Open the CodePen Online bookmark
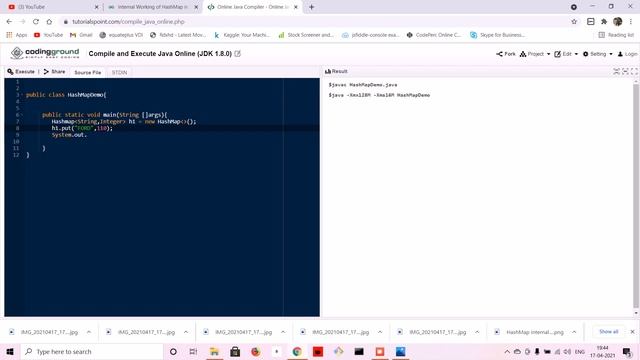 pyautogui.click(x=434, y=35)
